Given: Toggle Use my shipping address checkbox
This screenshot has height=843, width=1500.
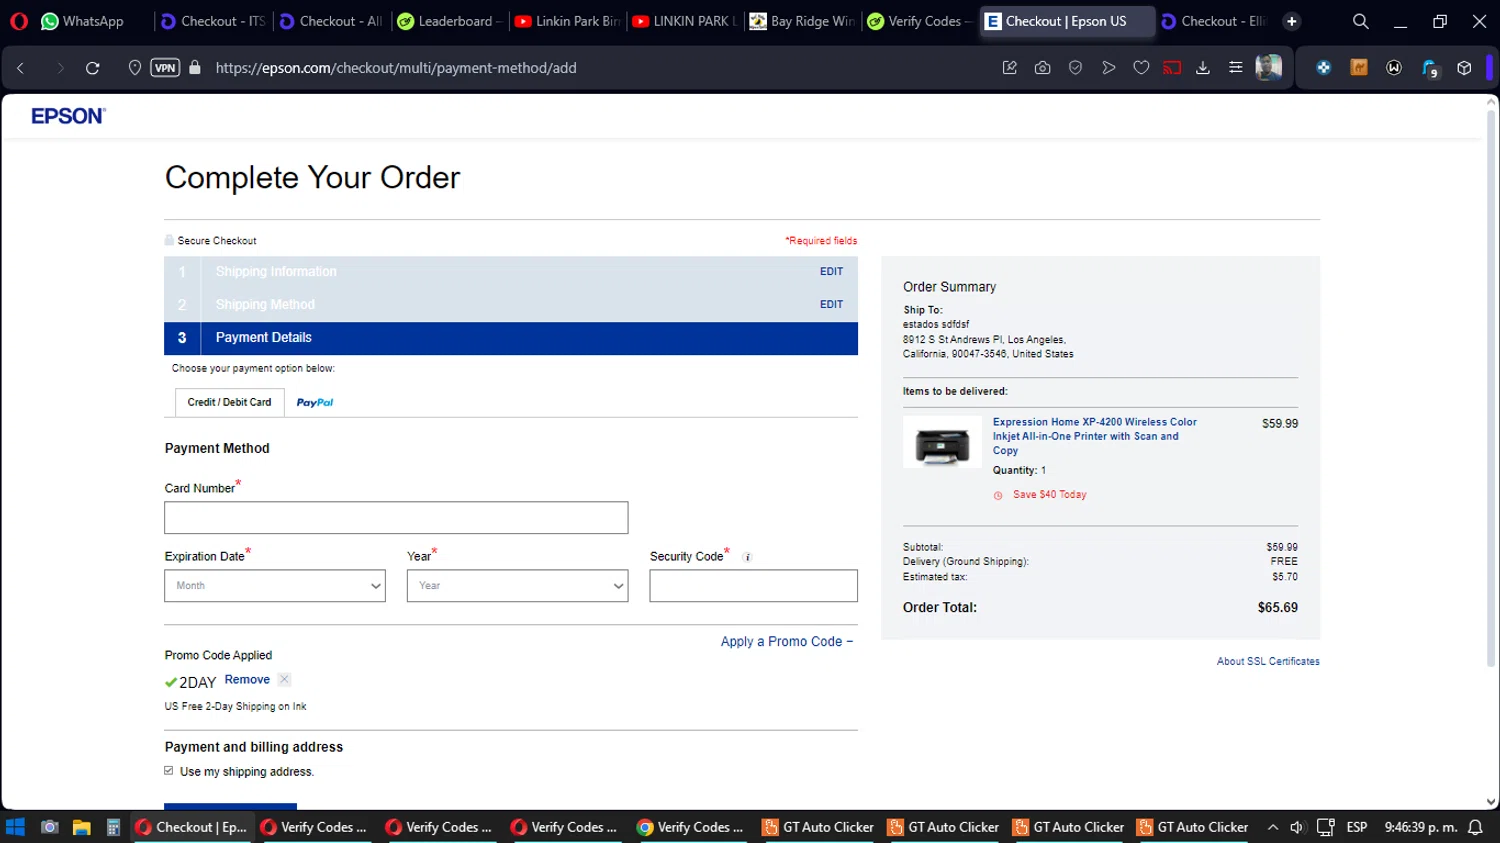Looking at the screenshot, I should tap(169, 771).
